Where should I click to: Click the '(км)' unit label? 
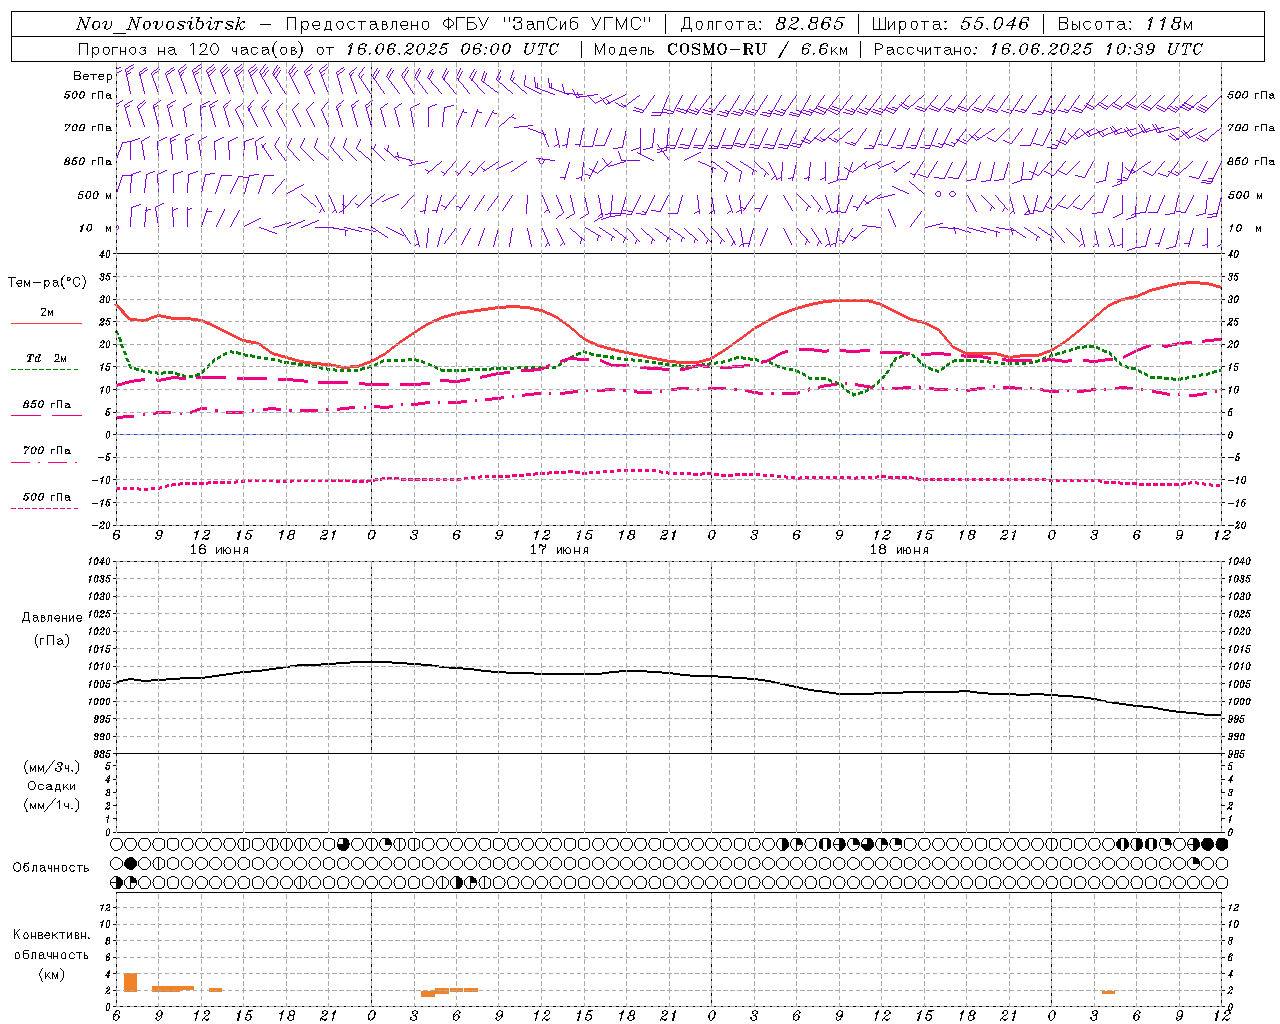[x=51, y=973]
